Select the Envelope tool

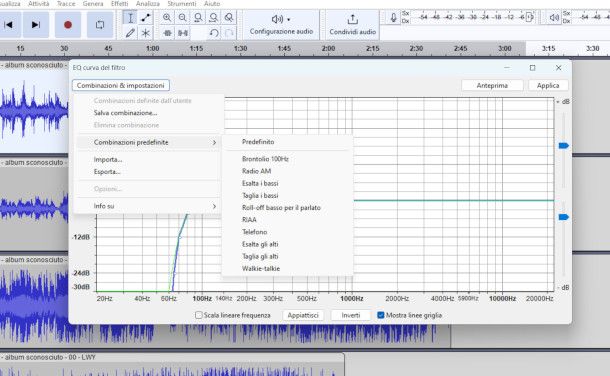[145, 18]
